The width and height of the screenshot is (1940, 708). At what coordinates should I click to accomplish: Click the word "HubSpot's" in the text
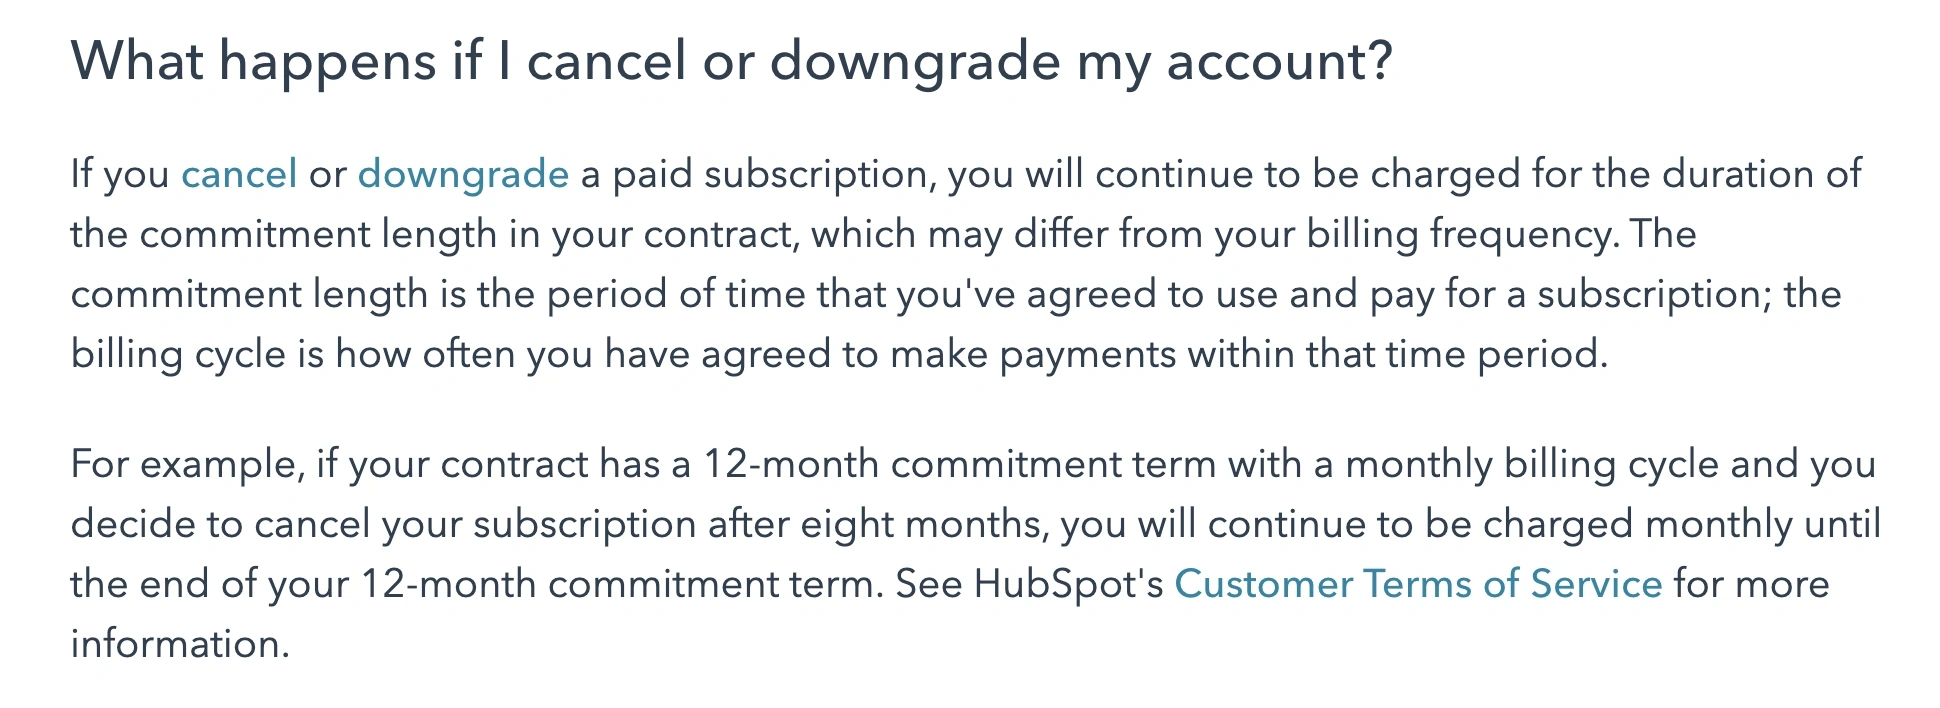tap(1068, 585)
